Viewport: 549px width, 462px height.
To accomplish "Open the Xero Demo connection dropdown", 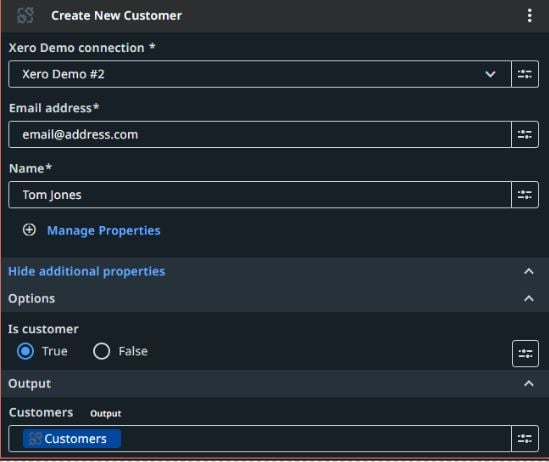I will click(260, 74).
